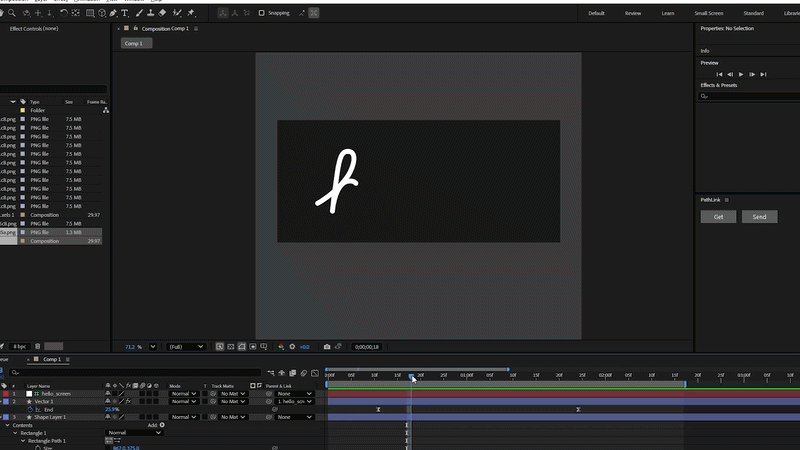Toggle shy switch for Shape Layer 1
The width and height of the screenshot is (800, 450).
108,417
